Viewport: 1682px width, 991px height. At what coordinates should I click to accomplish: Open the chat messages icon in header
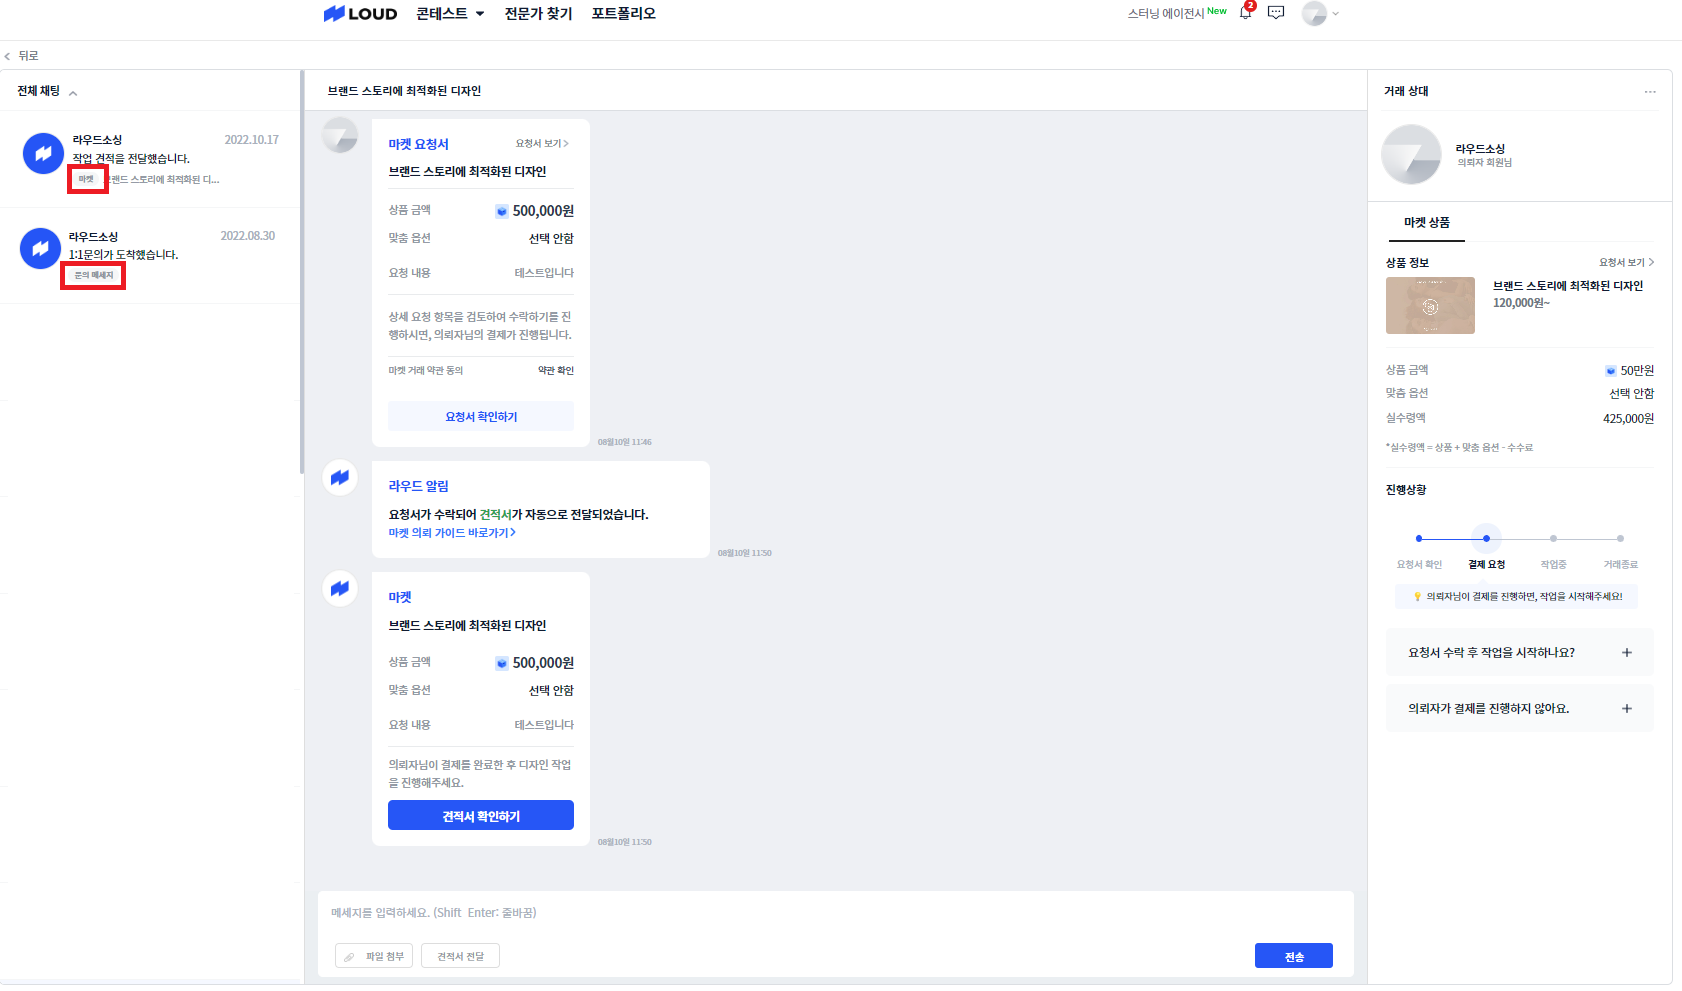pos(1276,13)
